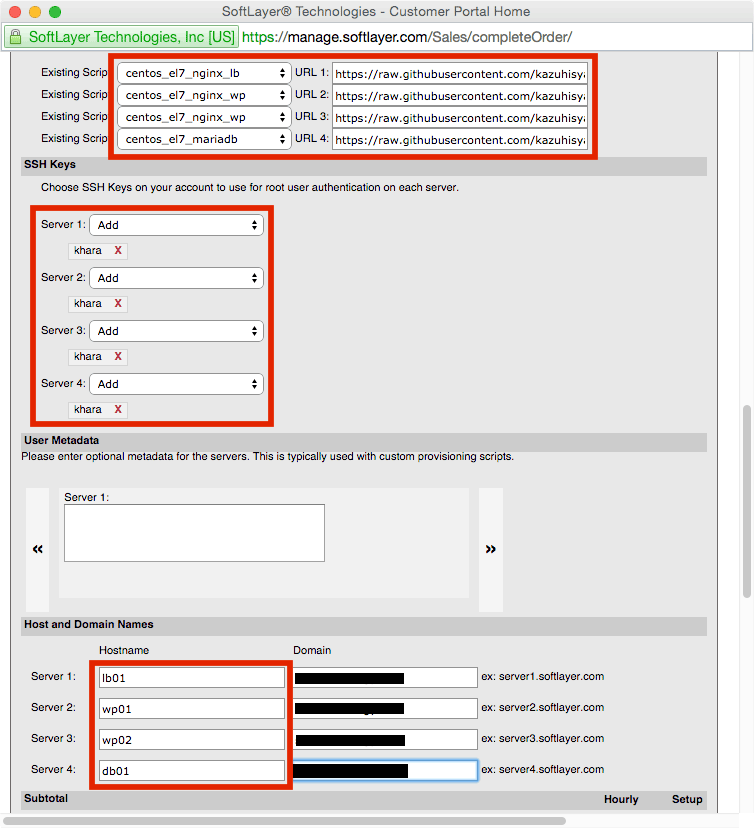
Task: Open centos_el7_mariadb script dropdown
Action: click(x=204, y=139)
